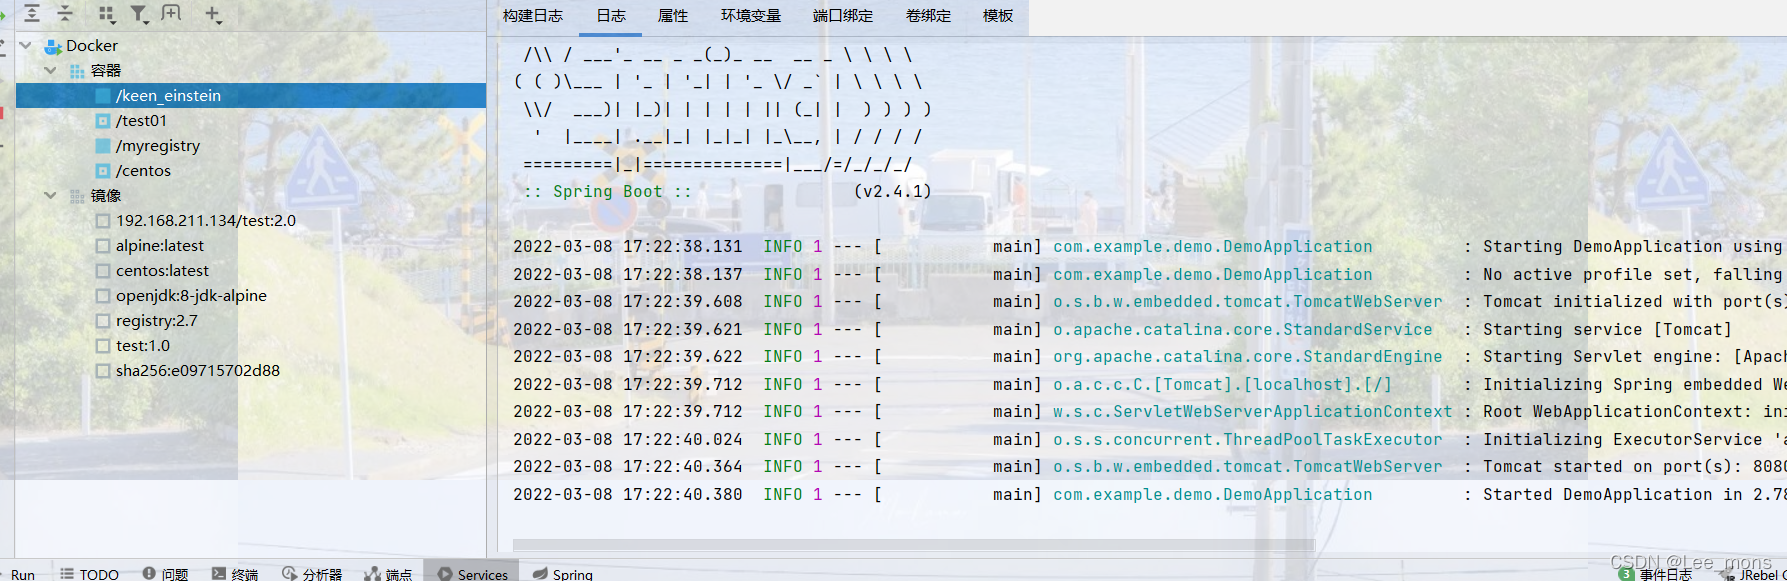1787x581 pixels.
Task: Click the /keen_einstein container status icon
Action: [103, 96]
